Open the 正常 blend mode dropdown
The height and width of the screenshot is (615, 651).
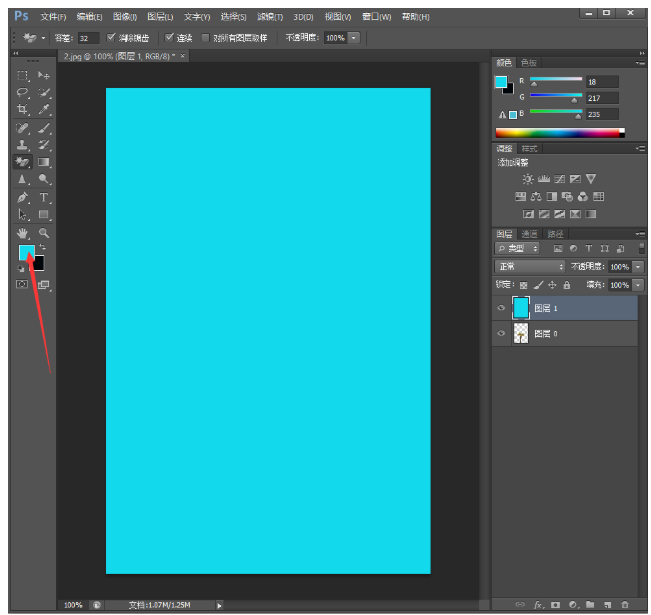530,267
